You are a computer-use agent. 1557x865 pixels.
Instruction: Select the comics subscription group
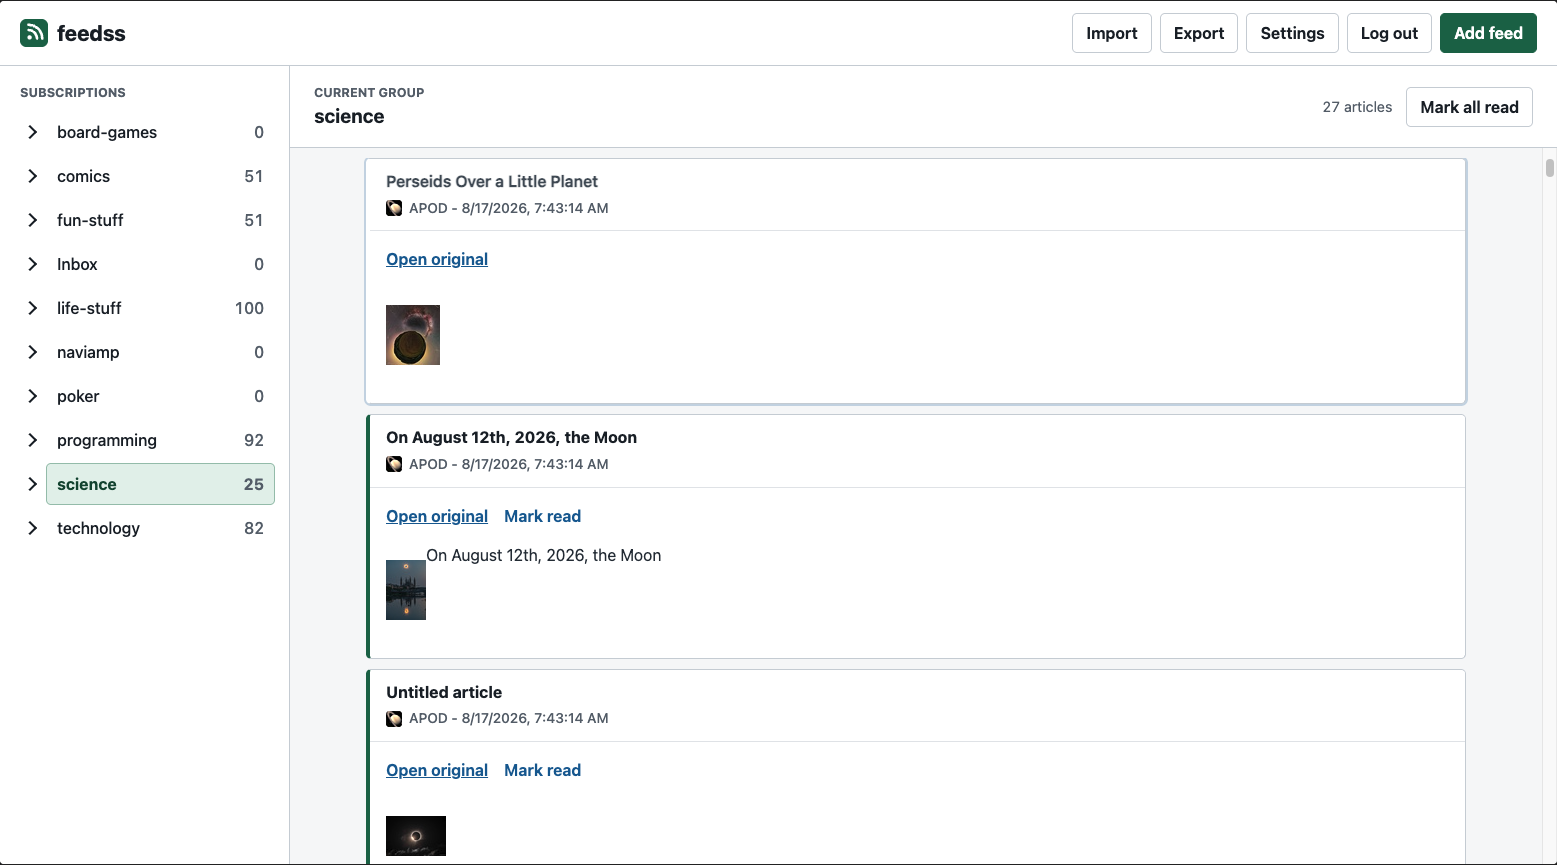[x=160, y=176]
